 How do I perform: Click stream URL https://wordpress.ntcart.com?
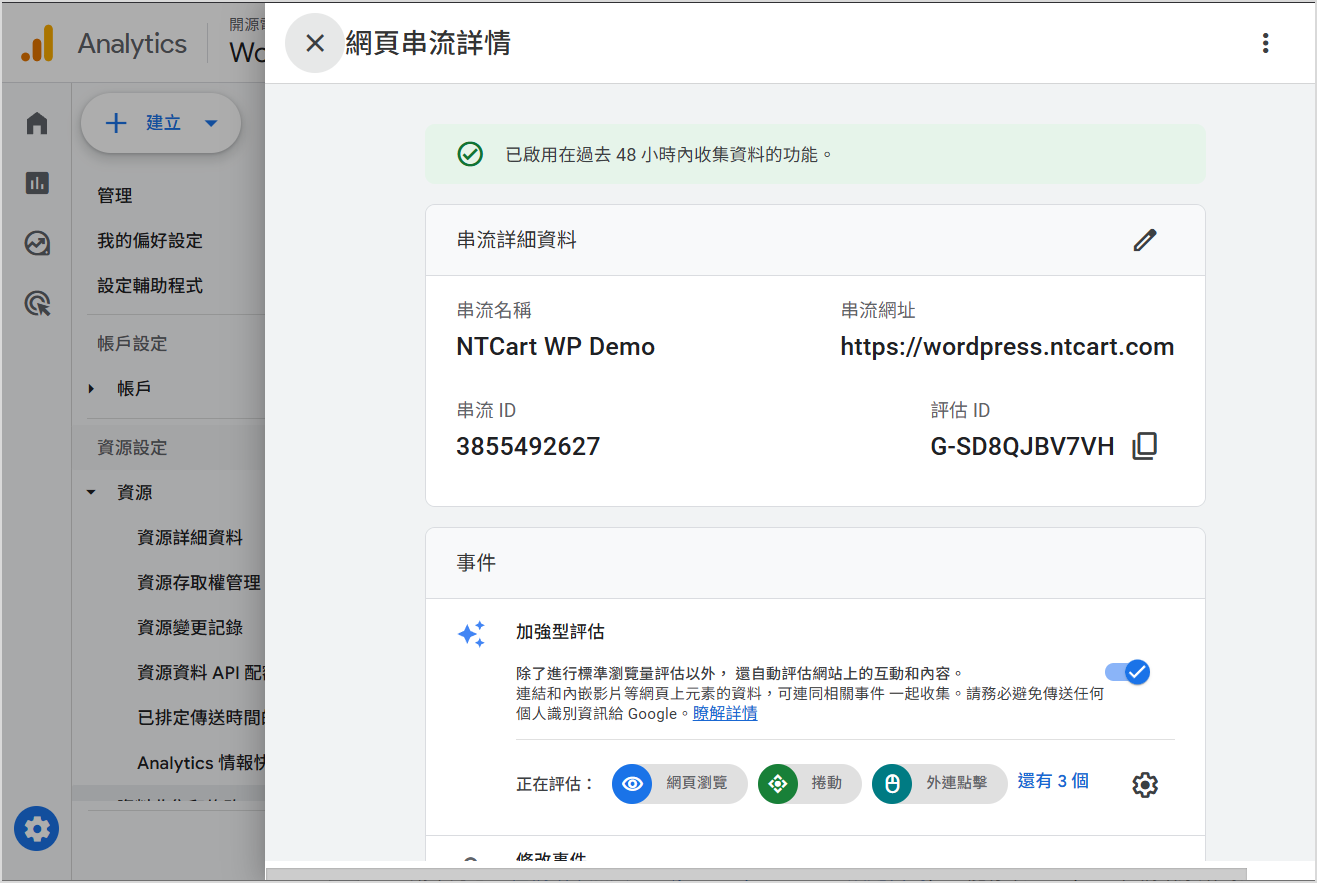(1007, 347)
